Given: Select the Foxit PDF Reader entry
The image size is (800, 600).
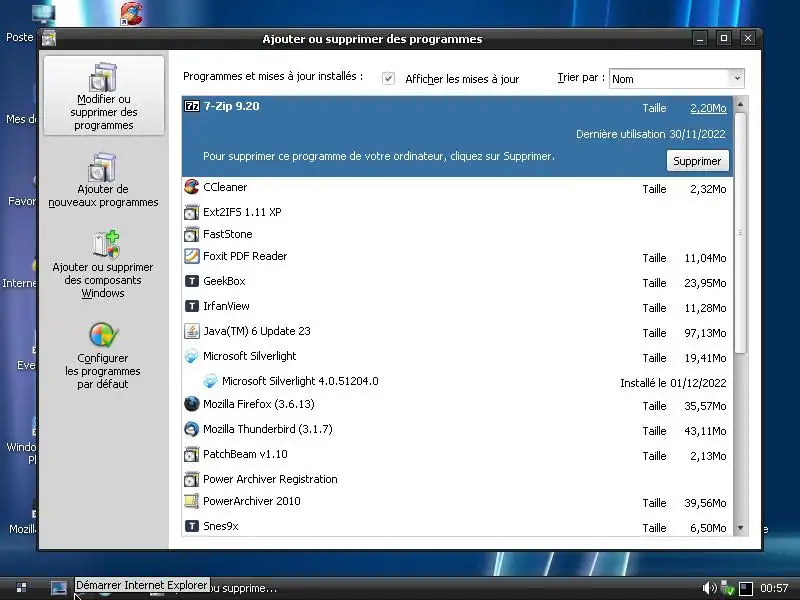Looking at the screenshot, I should 458,257.
